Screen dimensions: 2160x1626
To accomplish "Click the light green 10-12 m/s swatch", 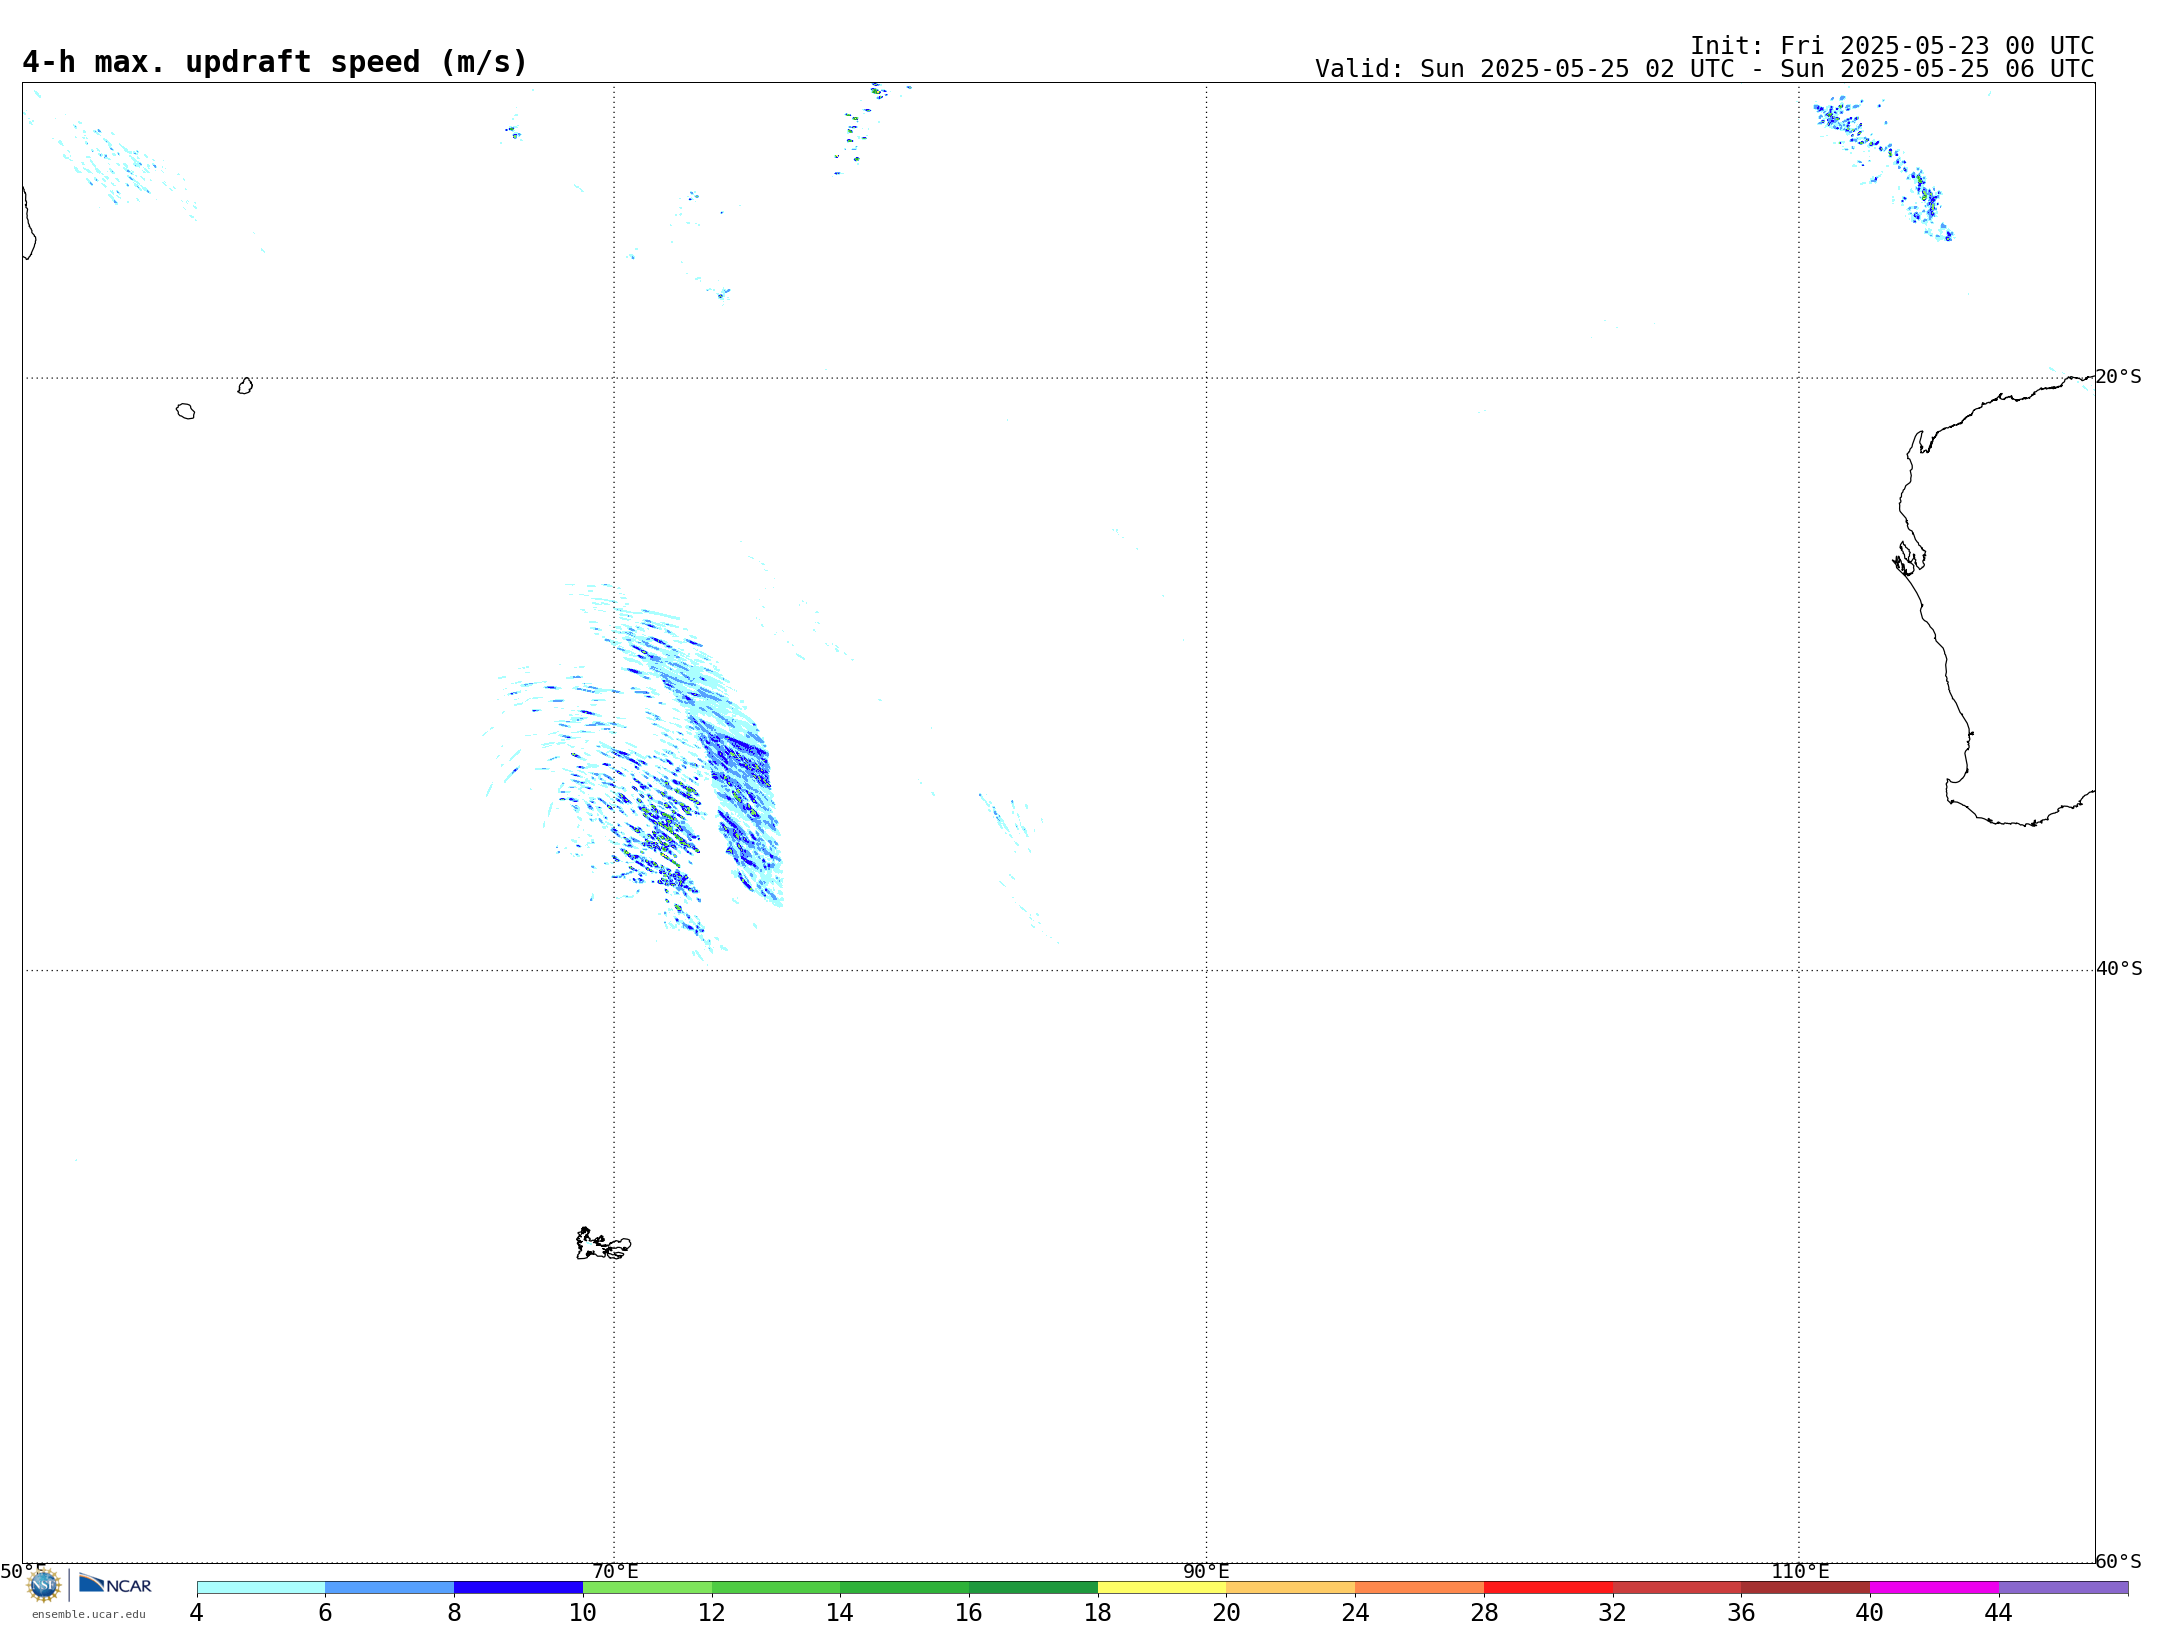I will click(x=647, y=1587).
